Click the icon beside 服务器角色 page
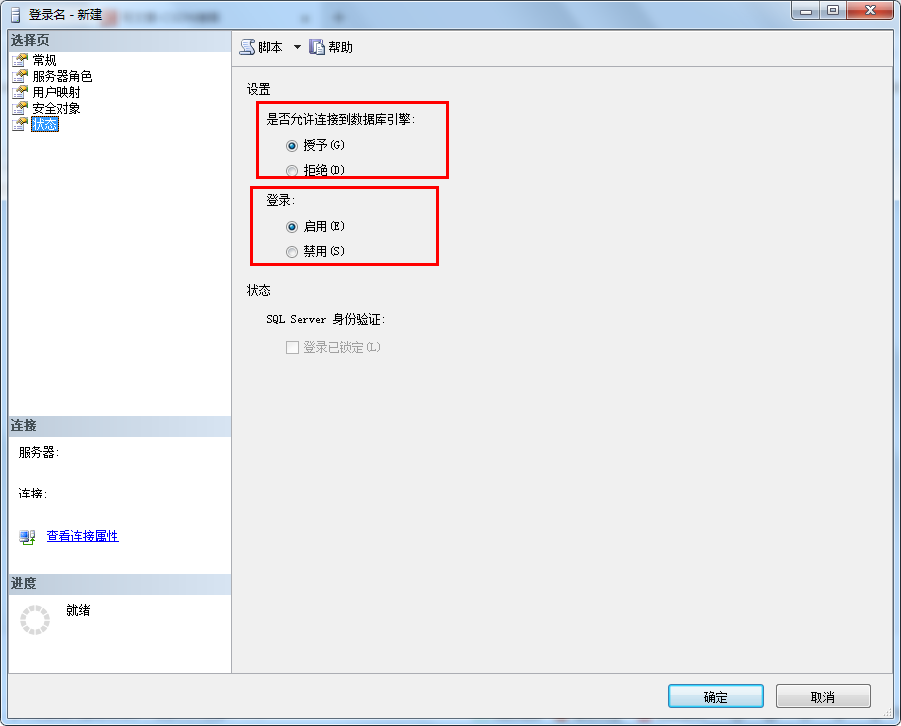Screen dimensions: 901x726 point(20,76)
